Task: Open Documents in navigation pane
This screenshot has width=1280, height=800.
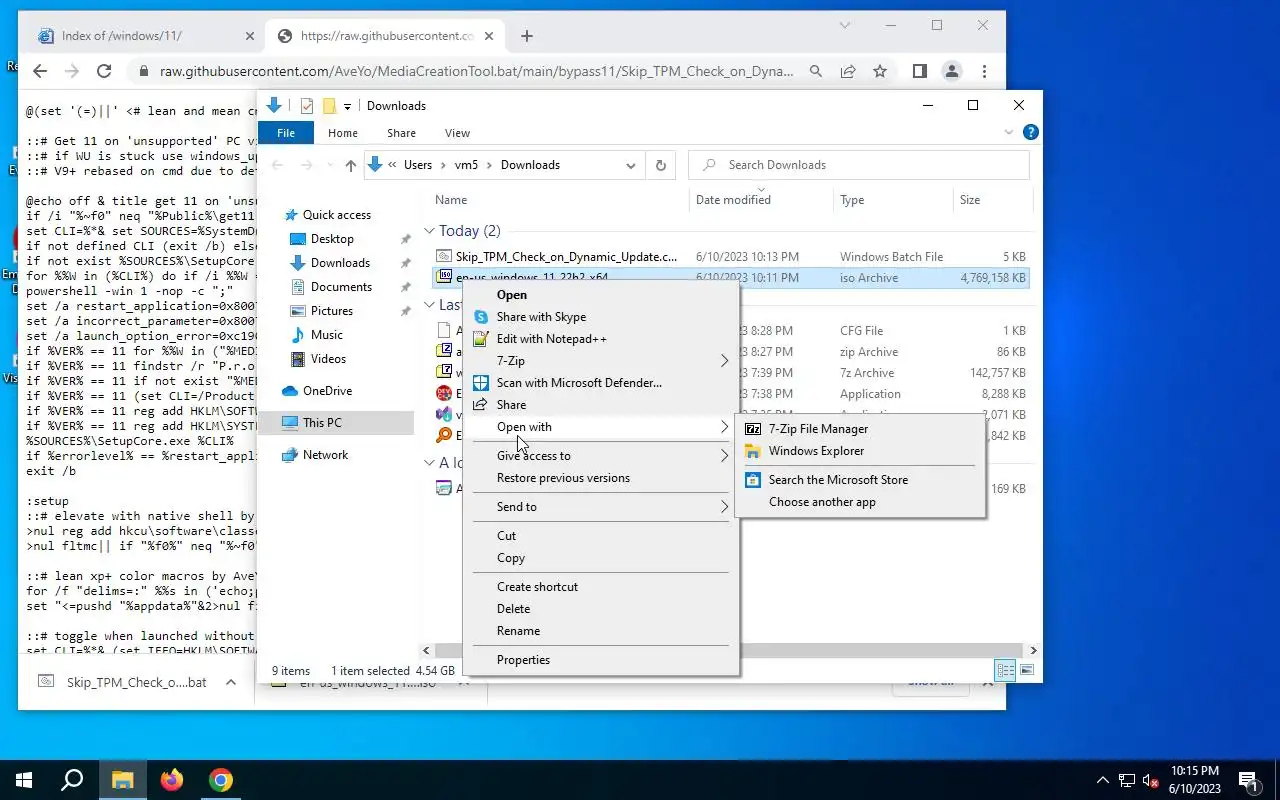Action: (341, 287)
